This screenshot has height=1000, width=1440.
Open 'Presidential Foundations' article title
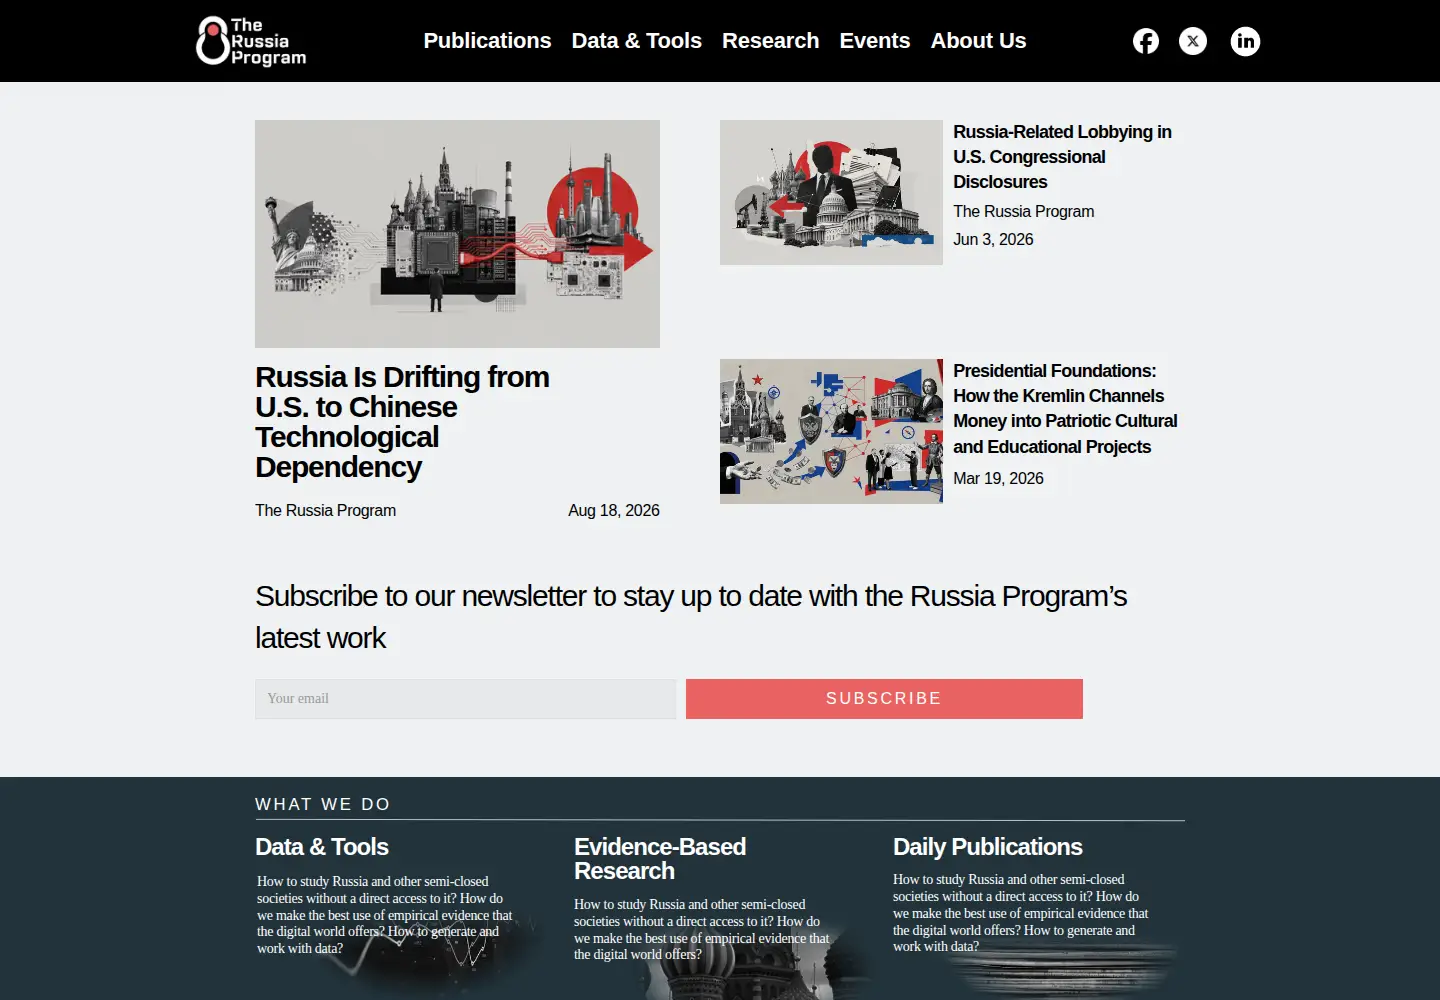[x=1065, y=409]
